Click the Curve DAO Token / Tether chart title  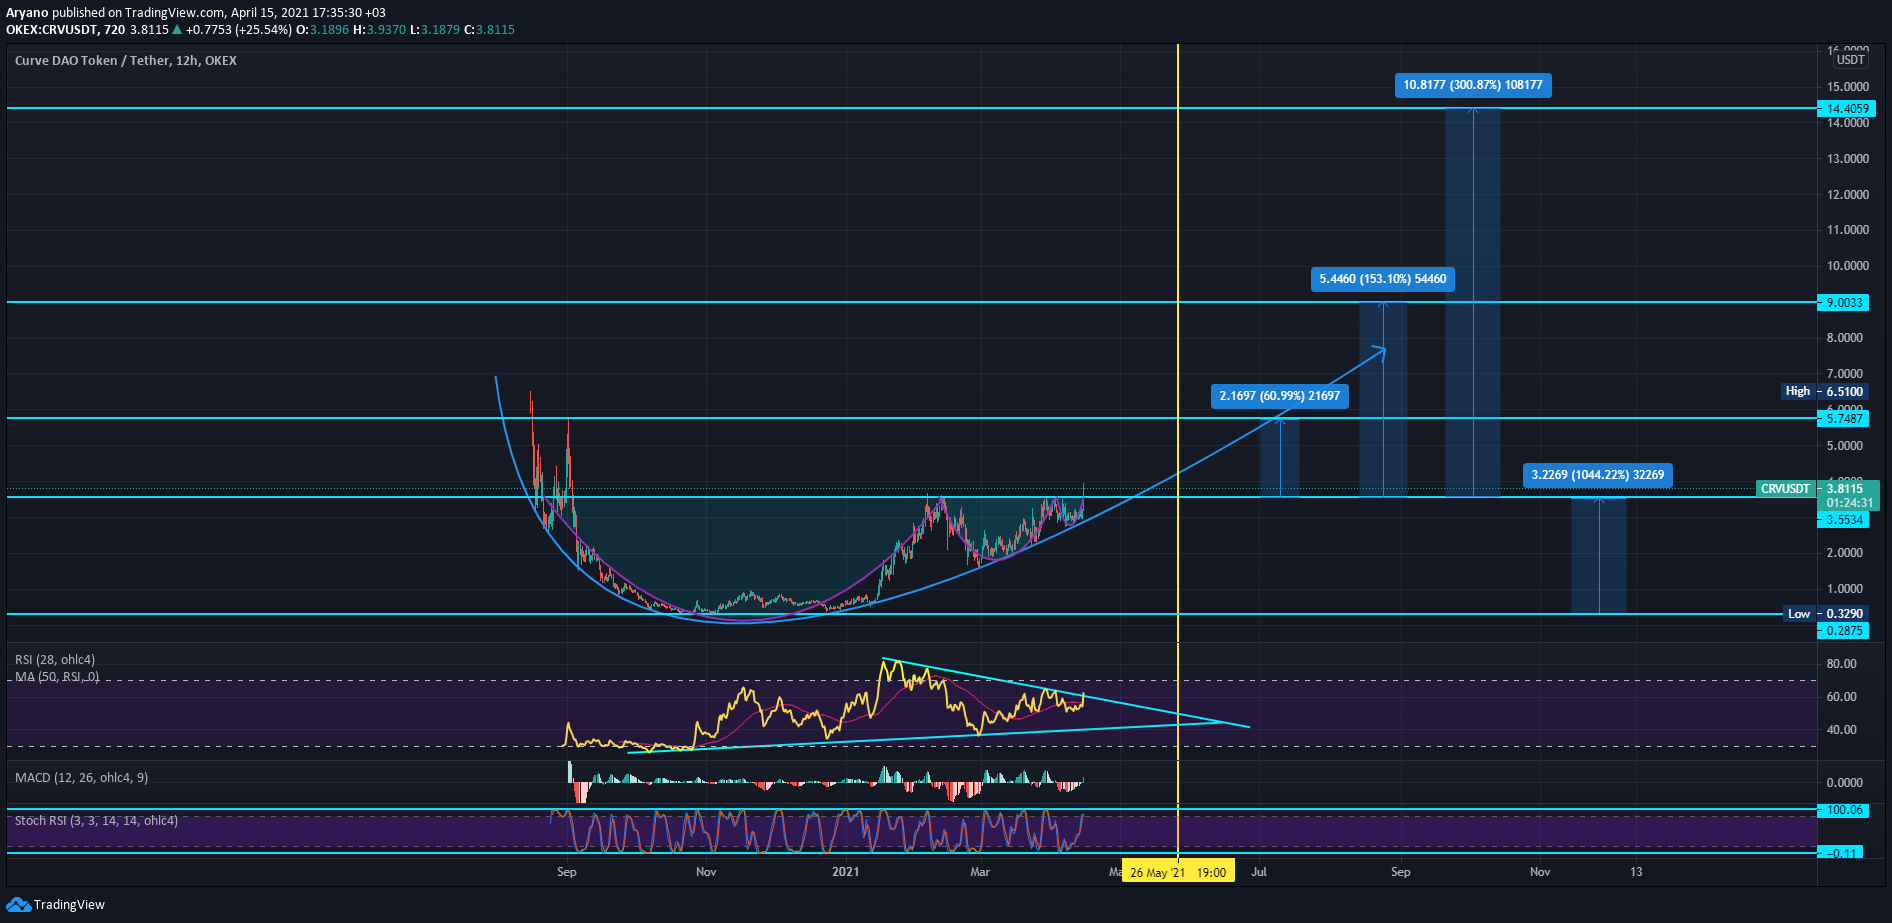(126, 61)
